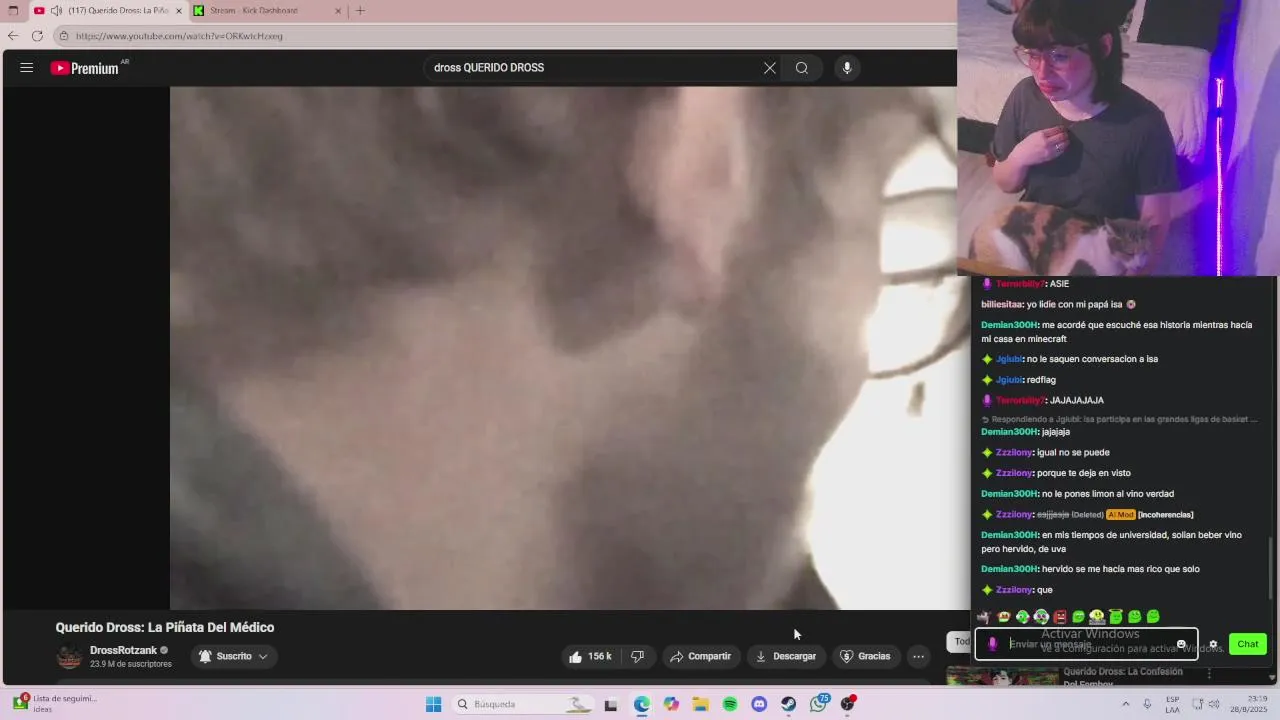The height and width of the screenshot is (720, 1280).
Task: Open a new browser tab
Action: [360, 11]
